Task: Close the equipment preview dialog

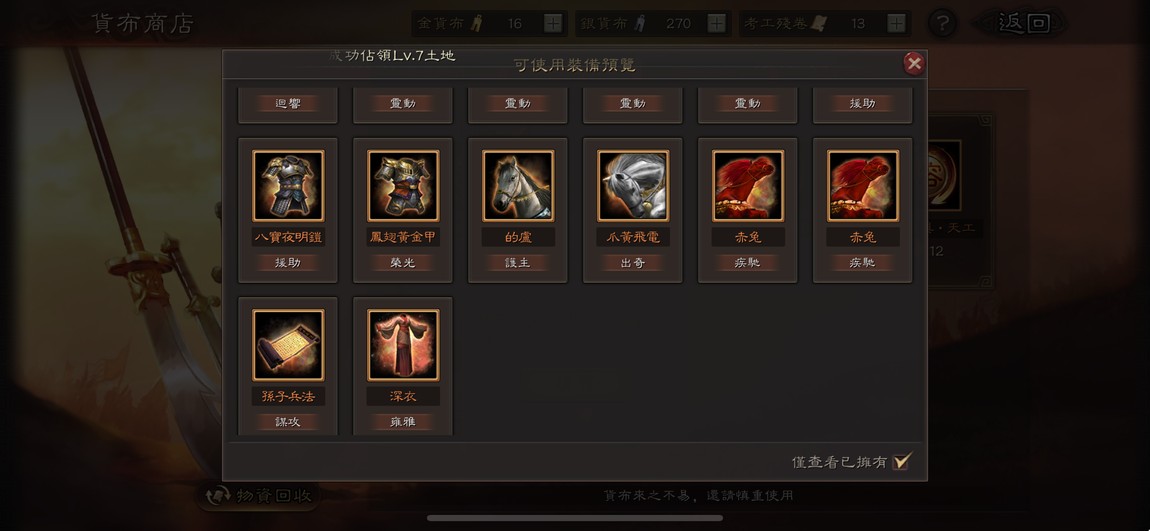Action: (x=914, y=64)
